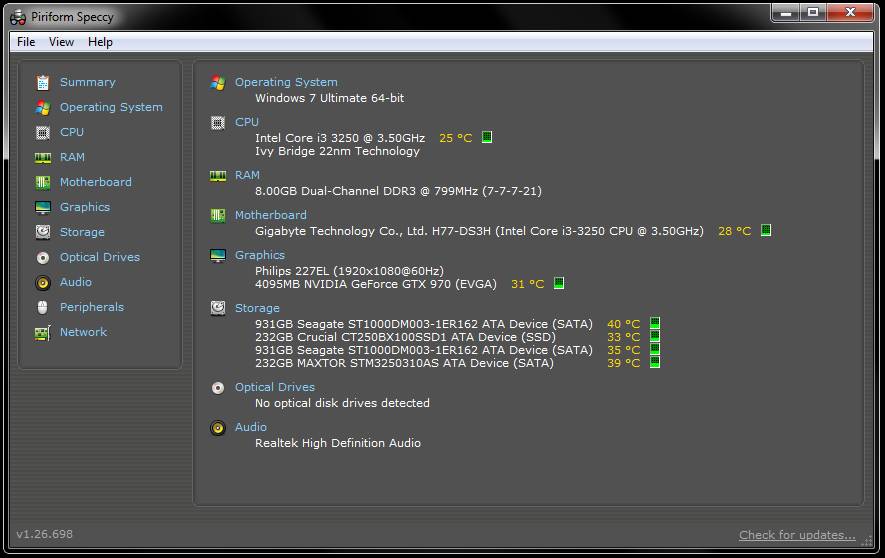Image resolution: width=885 pixels, height=558 pixels.
Task: Click the Check for updates link
Action: [x=797, y=535]
